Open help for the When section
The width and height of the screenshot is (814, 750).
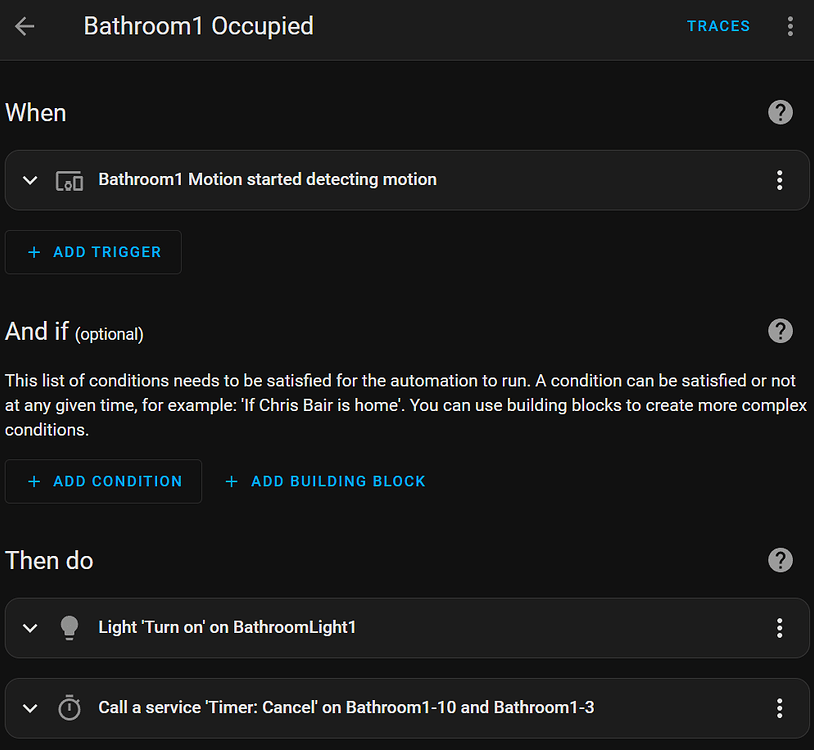(x=780, y=112)
